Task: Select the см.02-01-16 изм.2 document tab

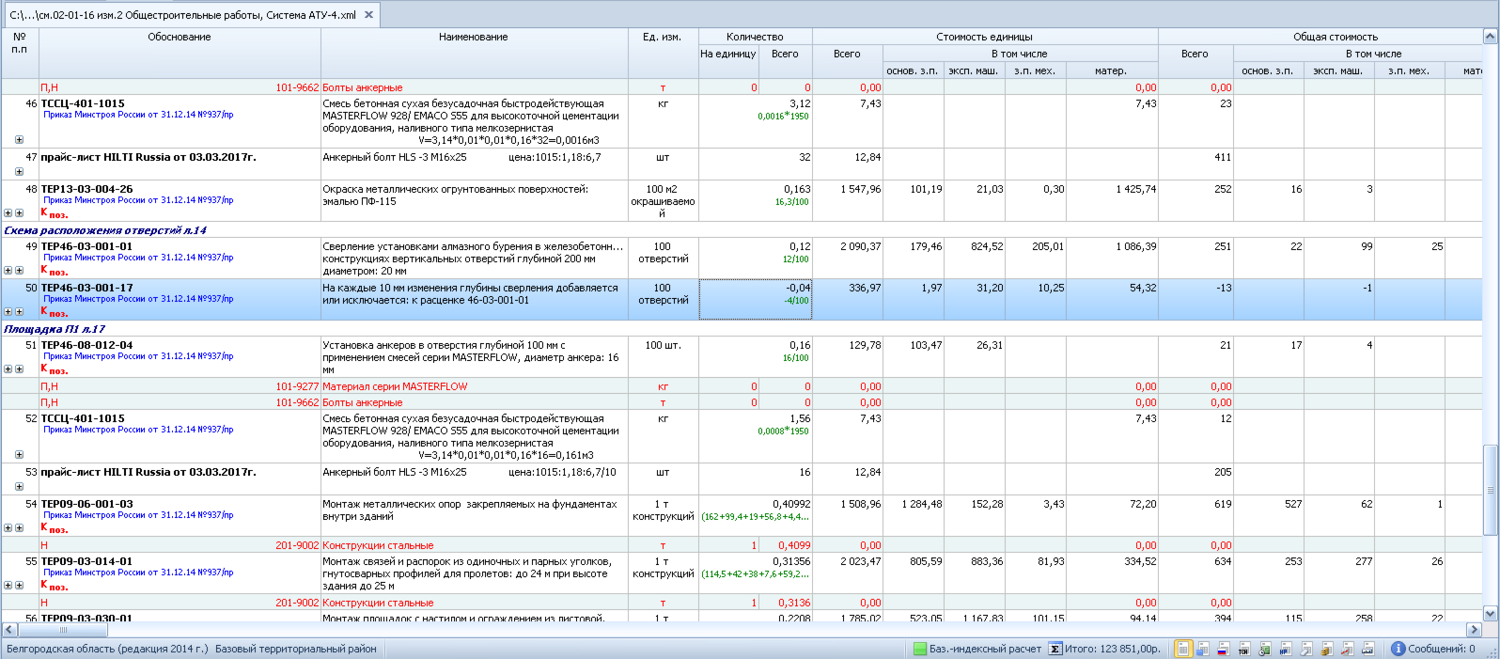Action: [x=181, y=15]
